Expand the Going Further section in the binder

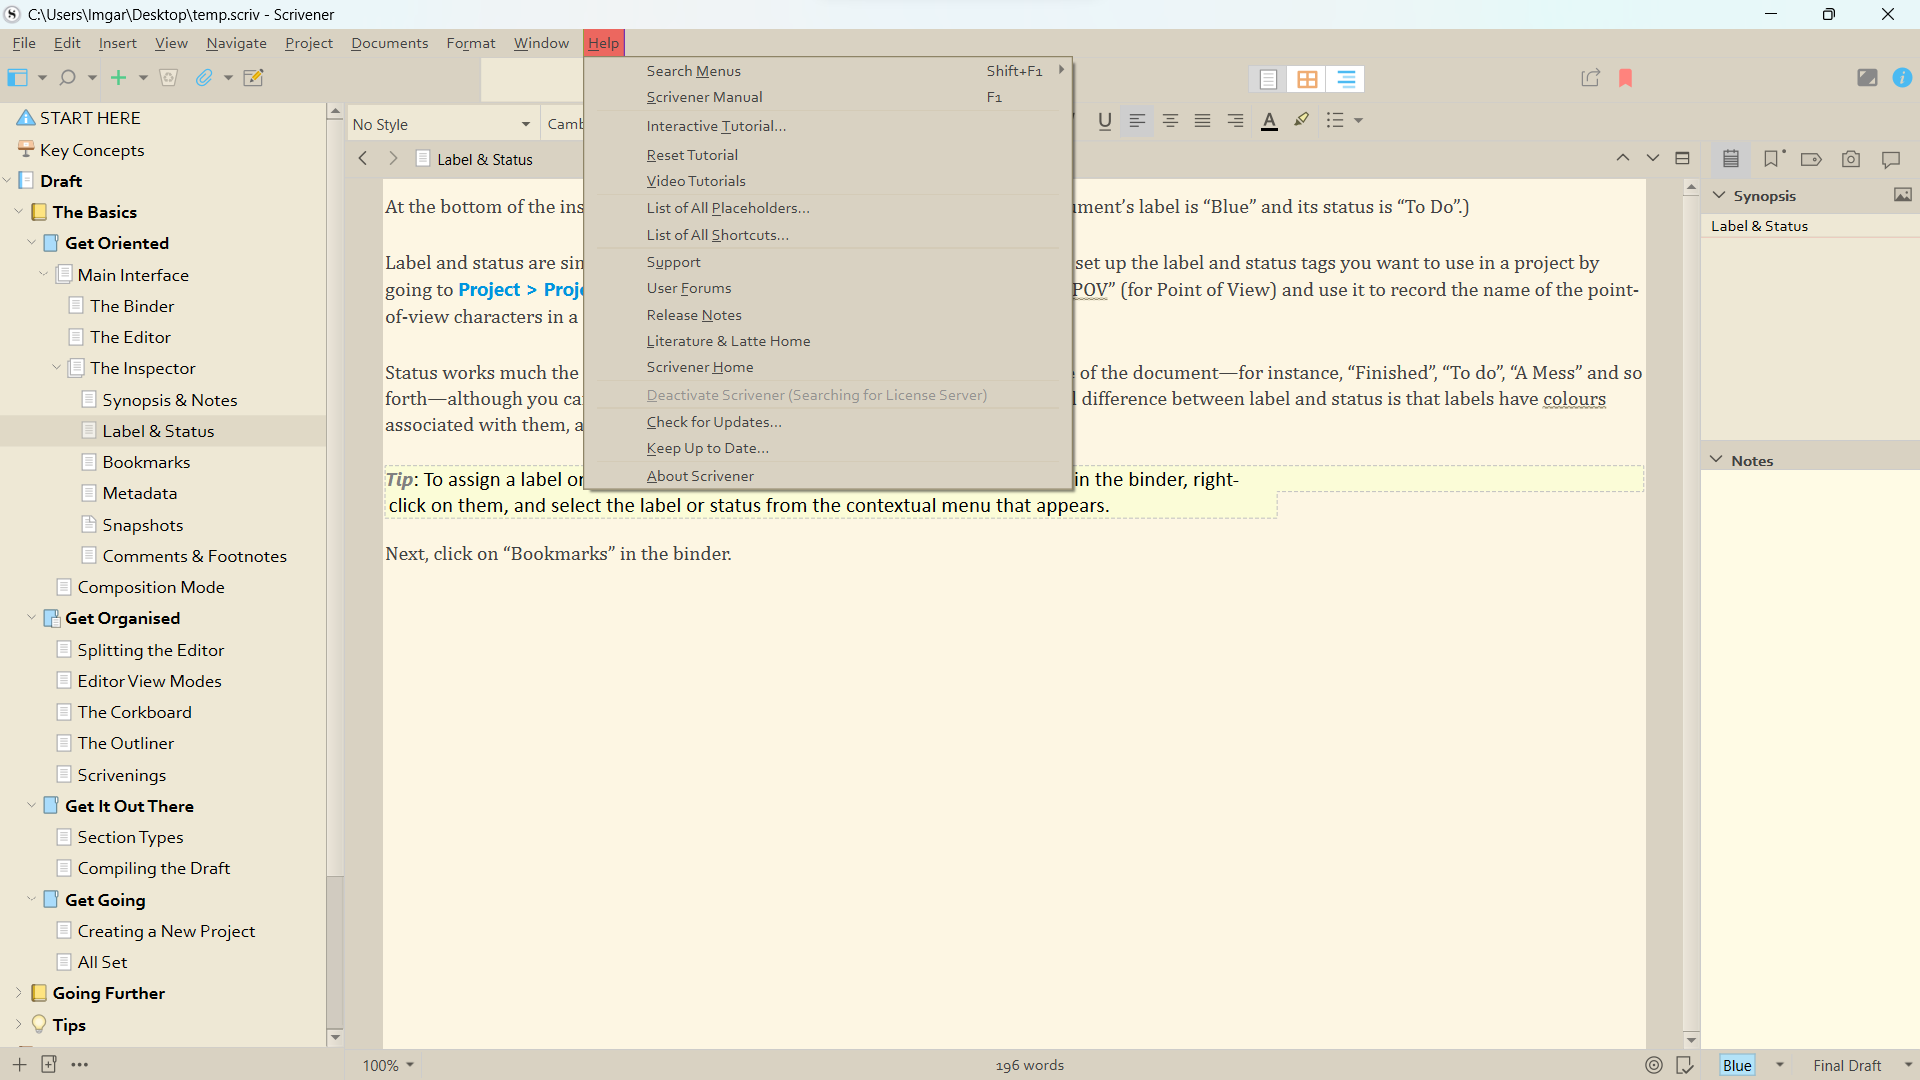16,993
